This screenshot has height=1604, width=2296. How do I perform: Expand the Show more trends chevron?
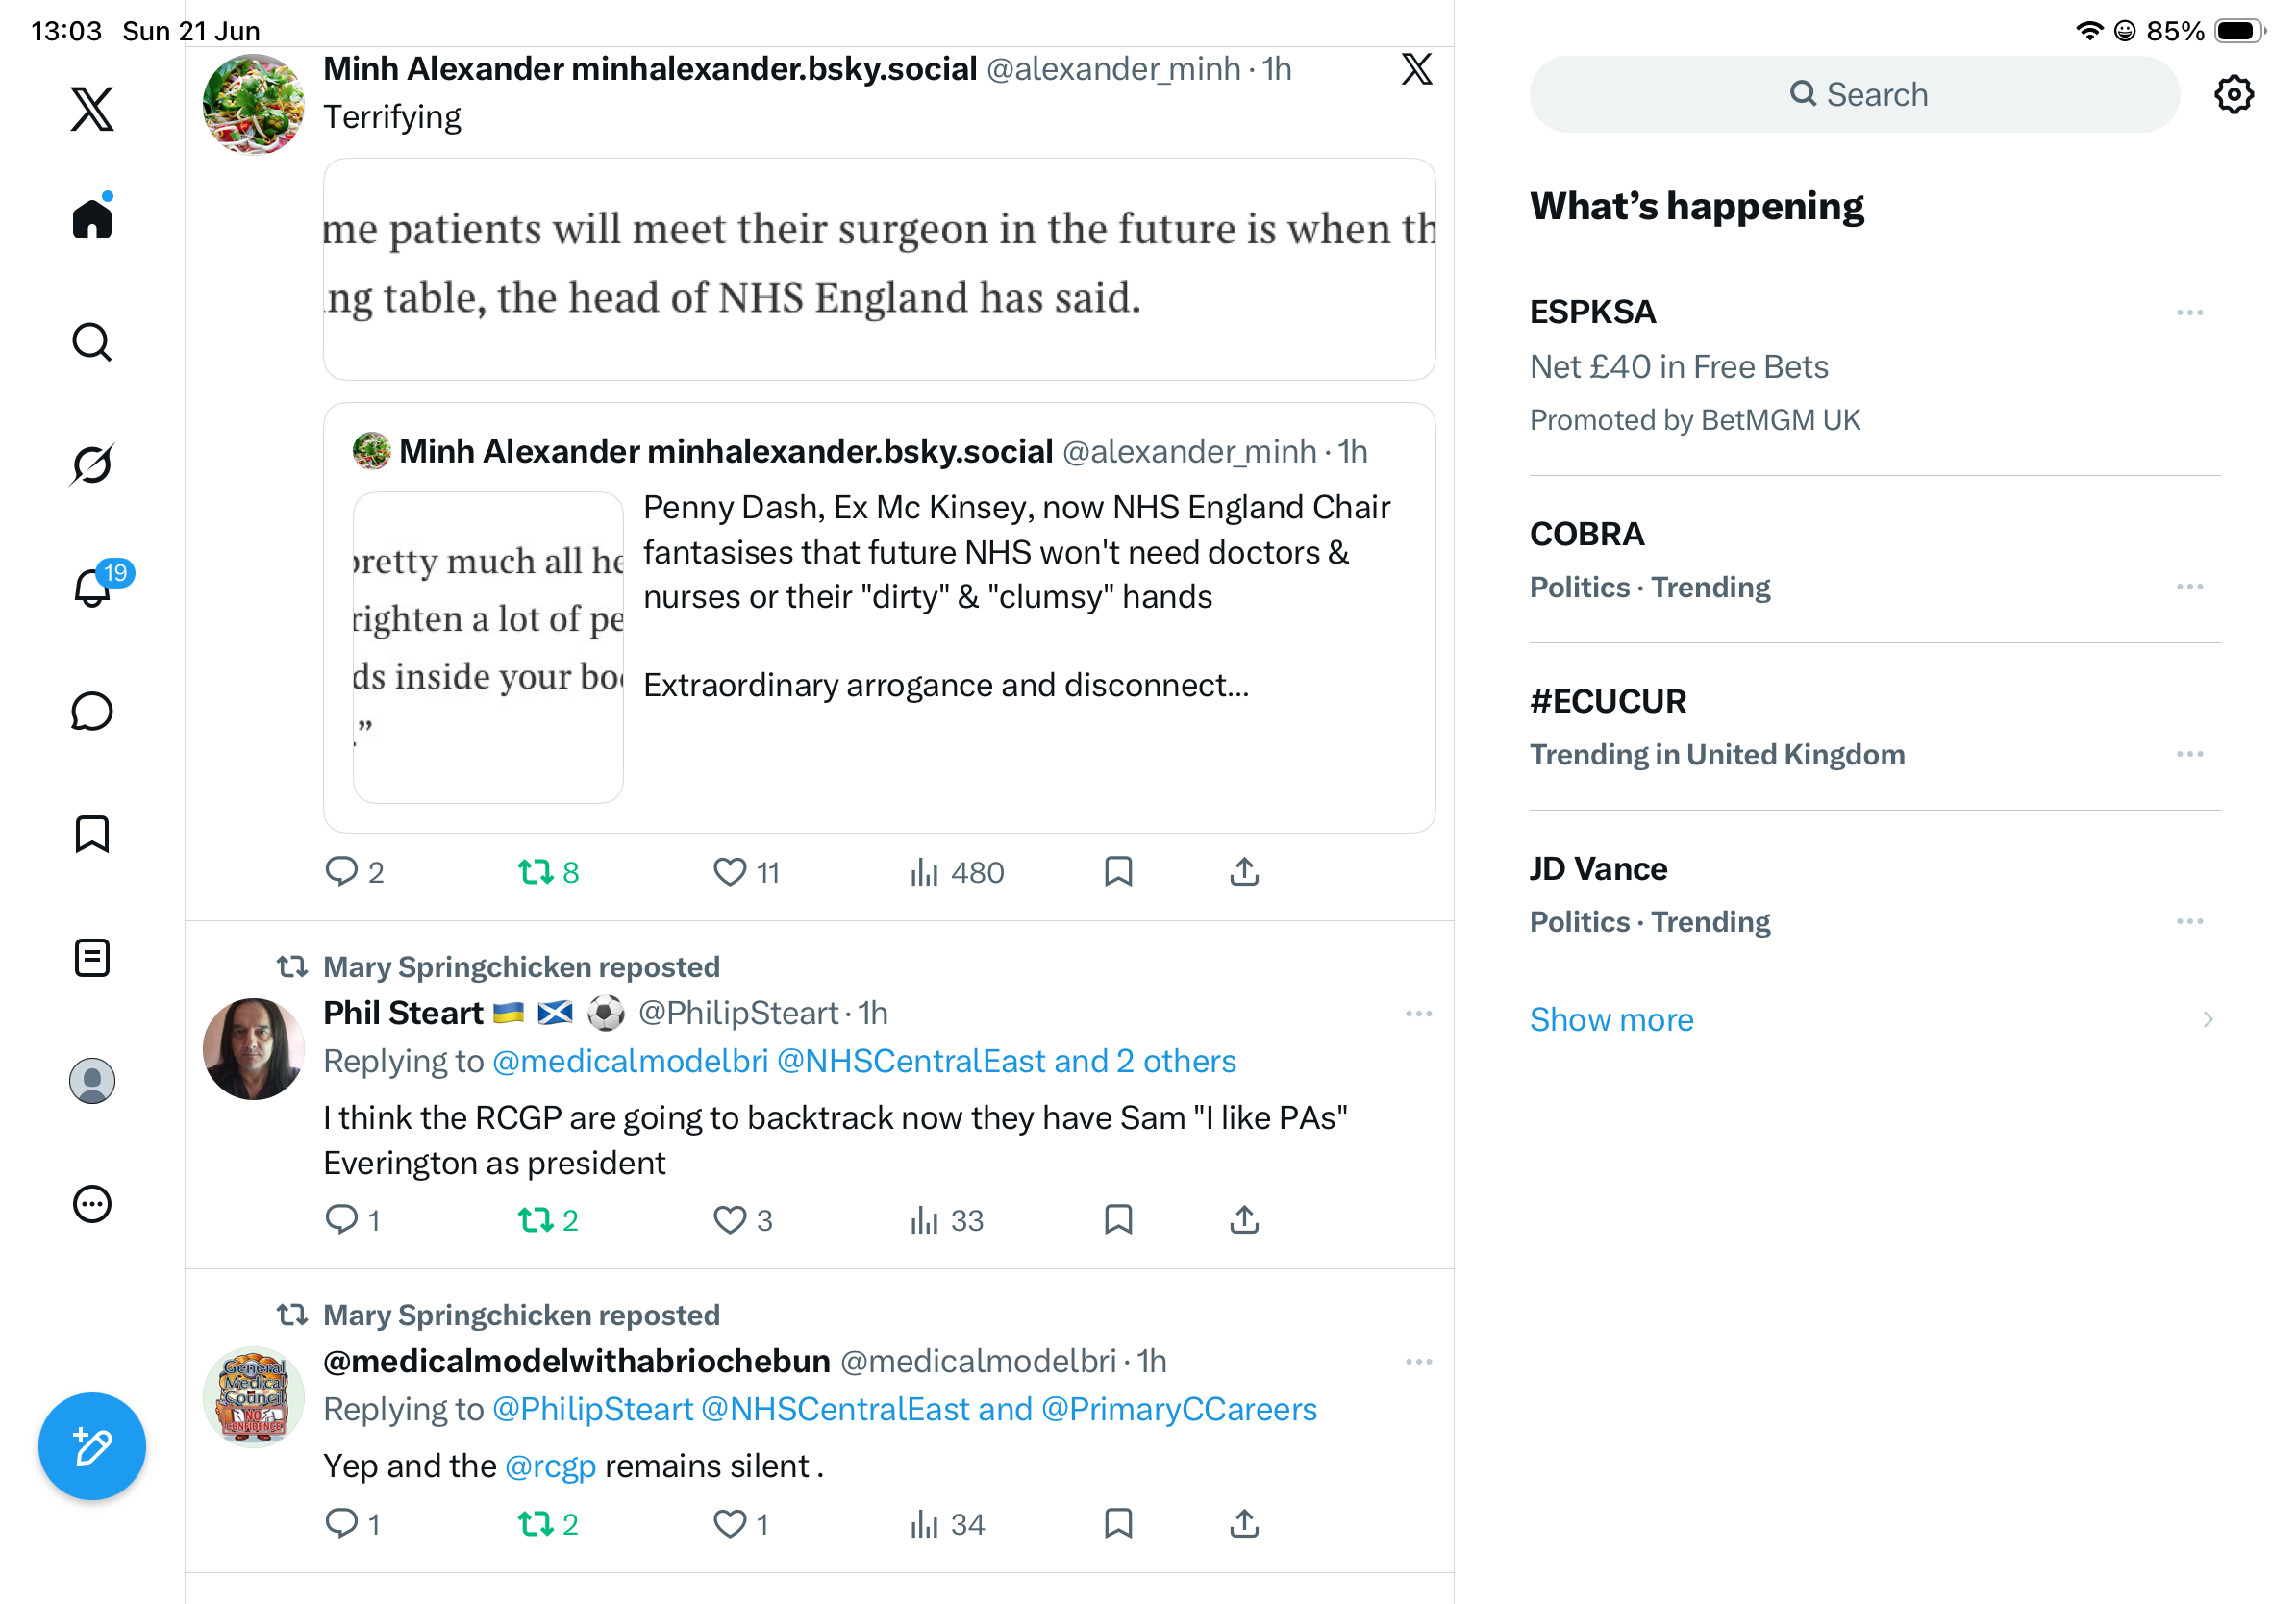coord(2207,1019)
